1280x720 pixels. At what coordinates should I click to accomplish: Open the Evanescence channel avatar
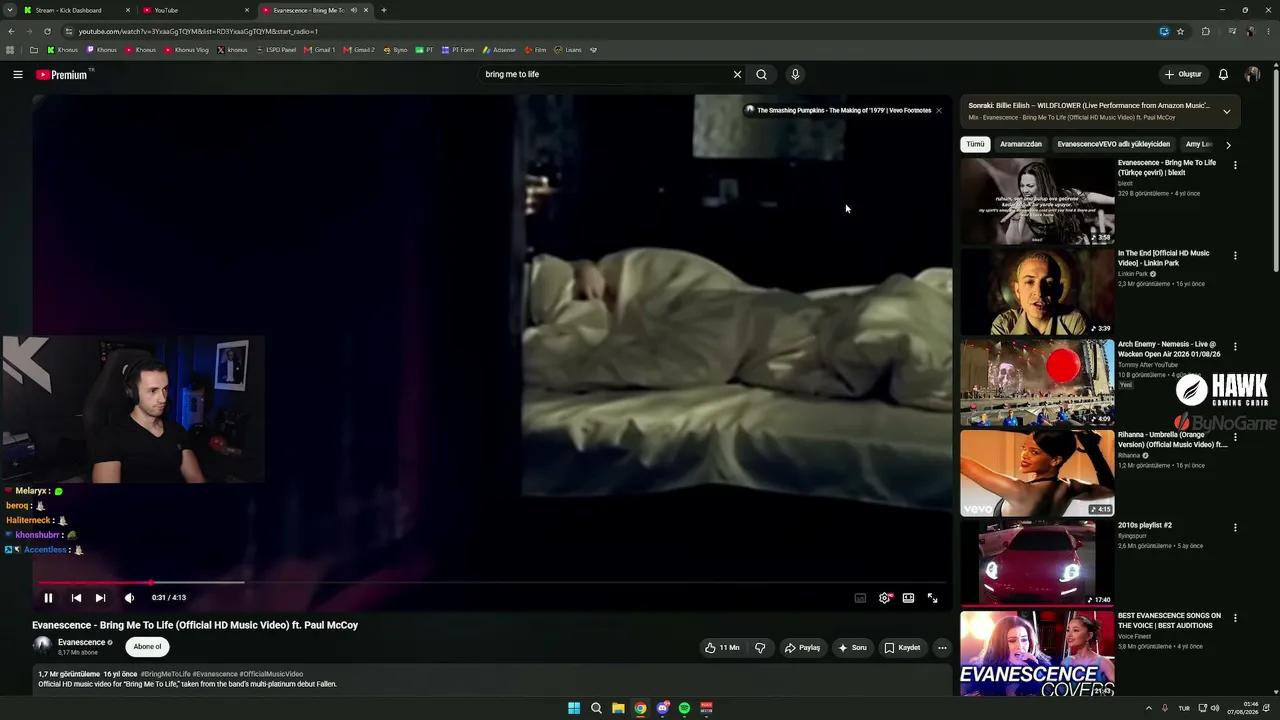coord(42,646)
